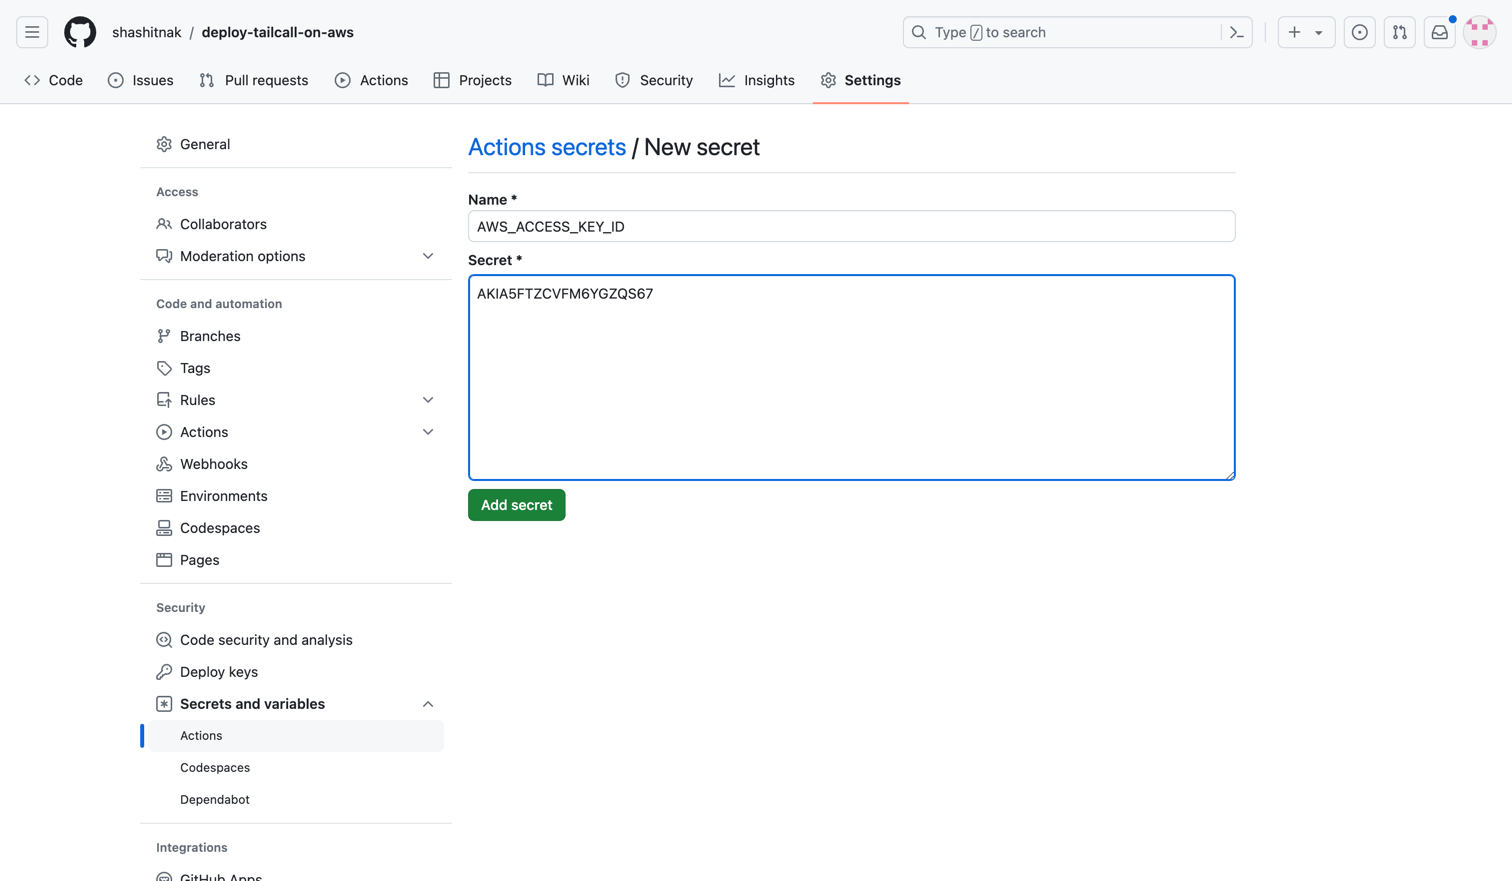This screenshot has height=881, width=1512.
Task: Collapse Secrets and variables section
Action: tap(428, 704)
